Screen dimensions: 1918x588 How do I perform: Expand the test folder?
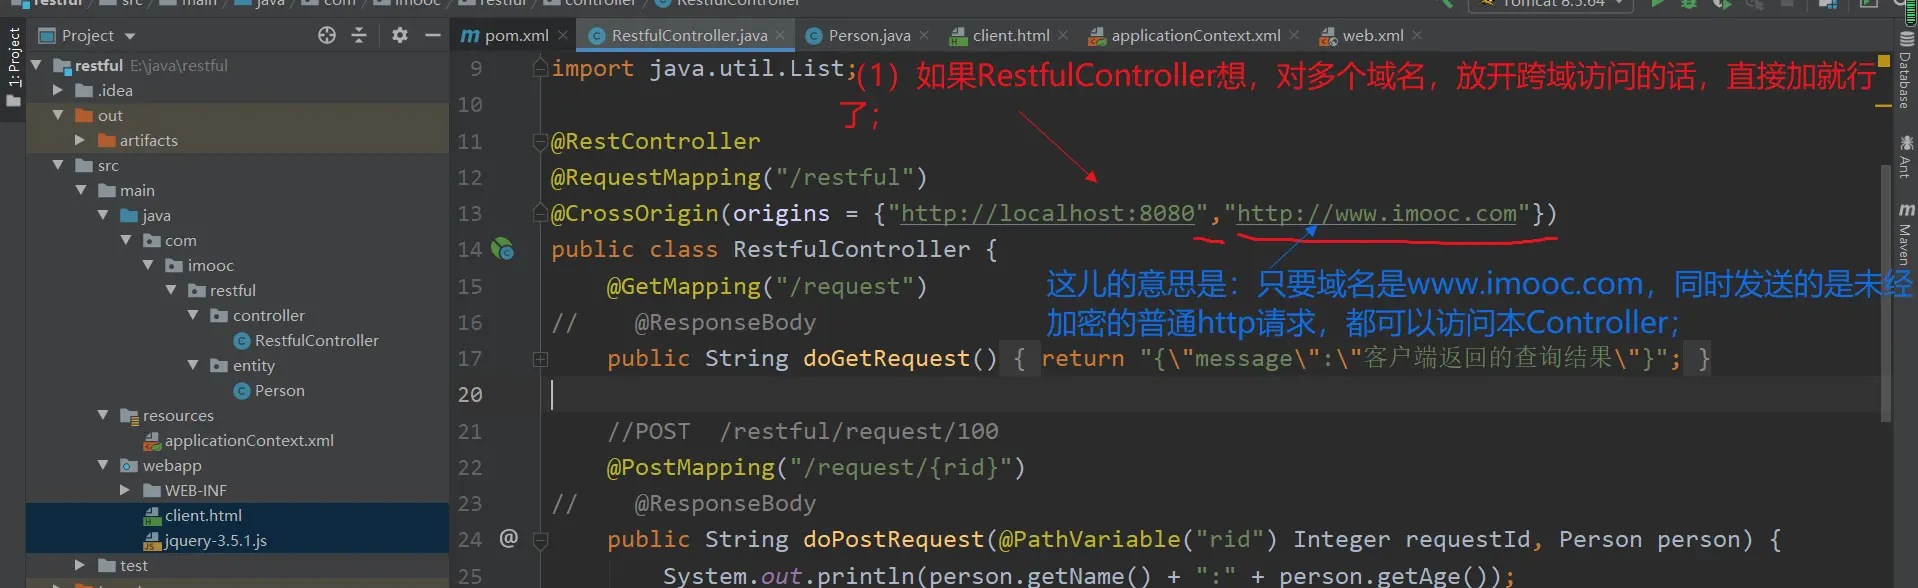[80, 565]
